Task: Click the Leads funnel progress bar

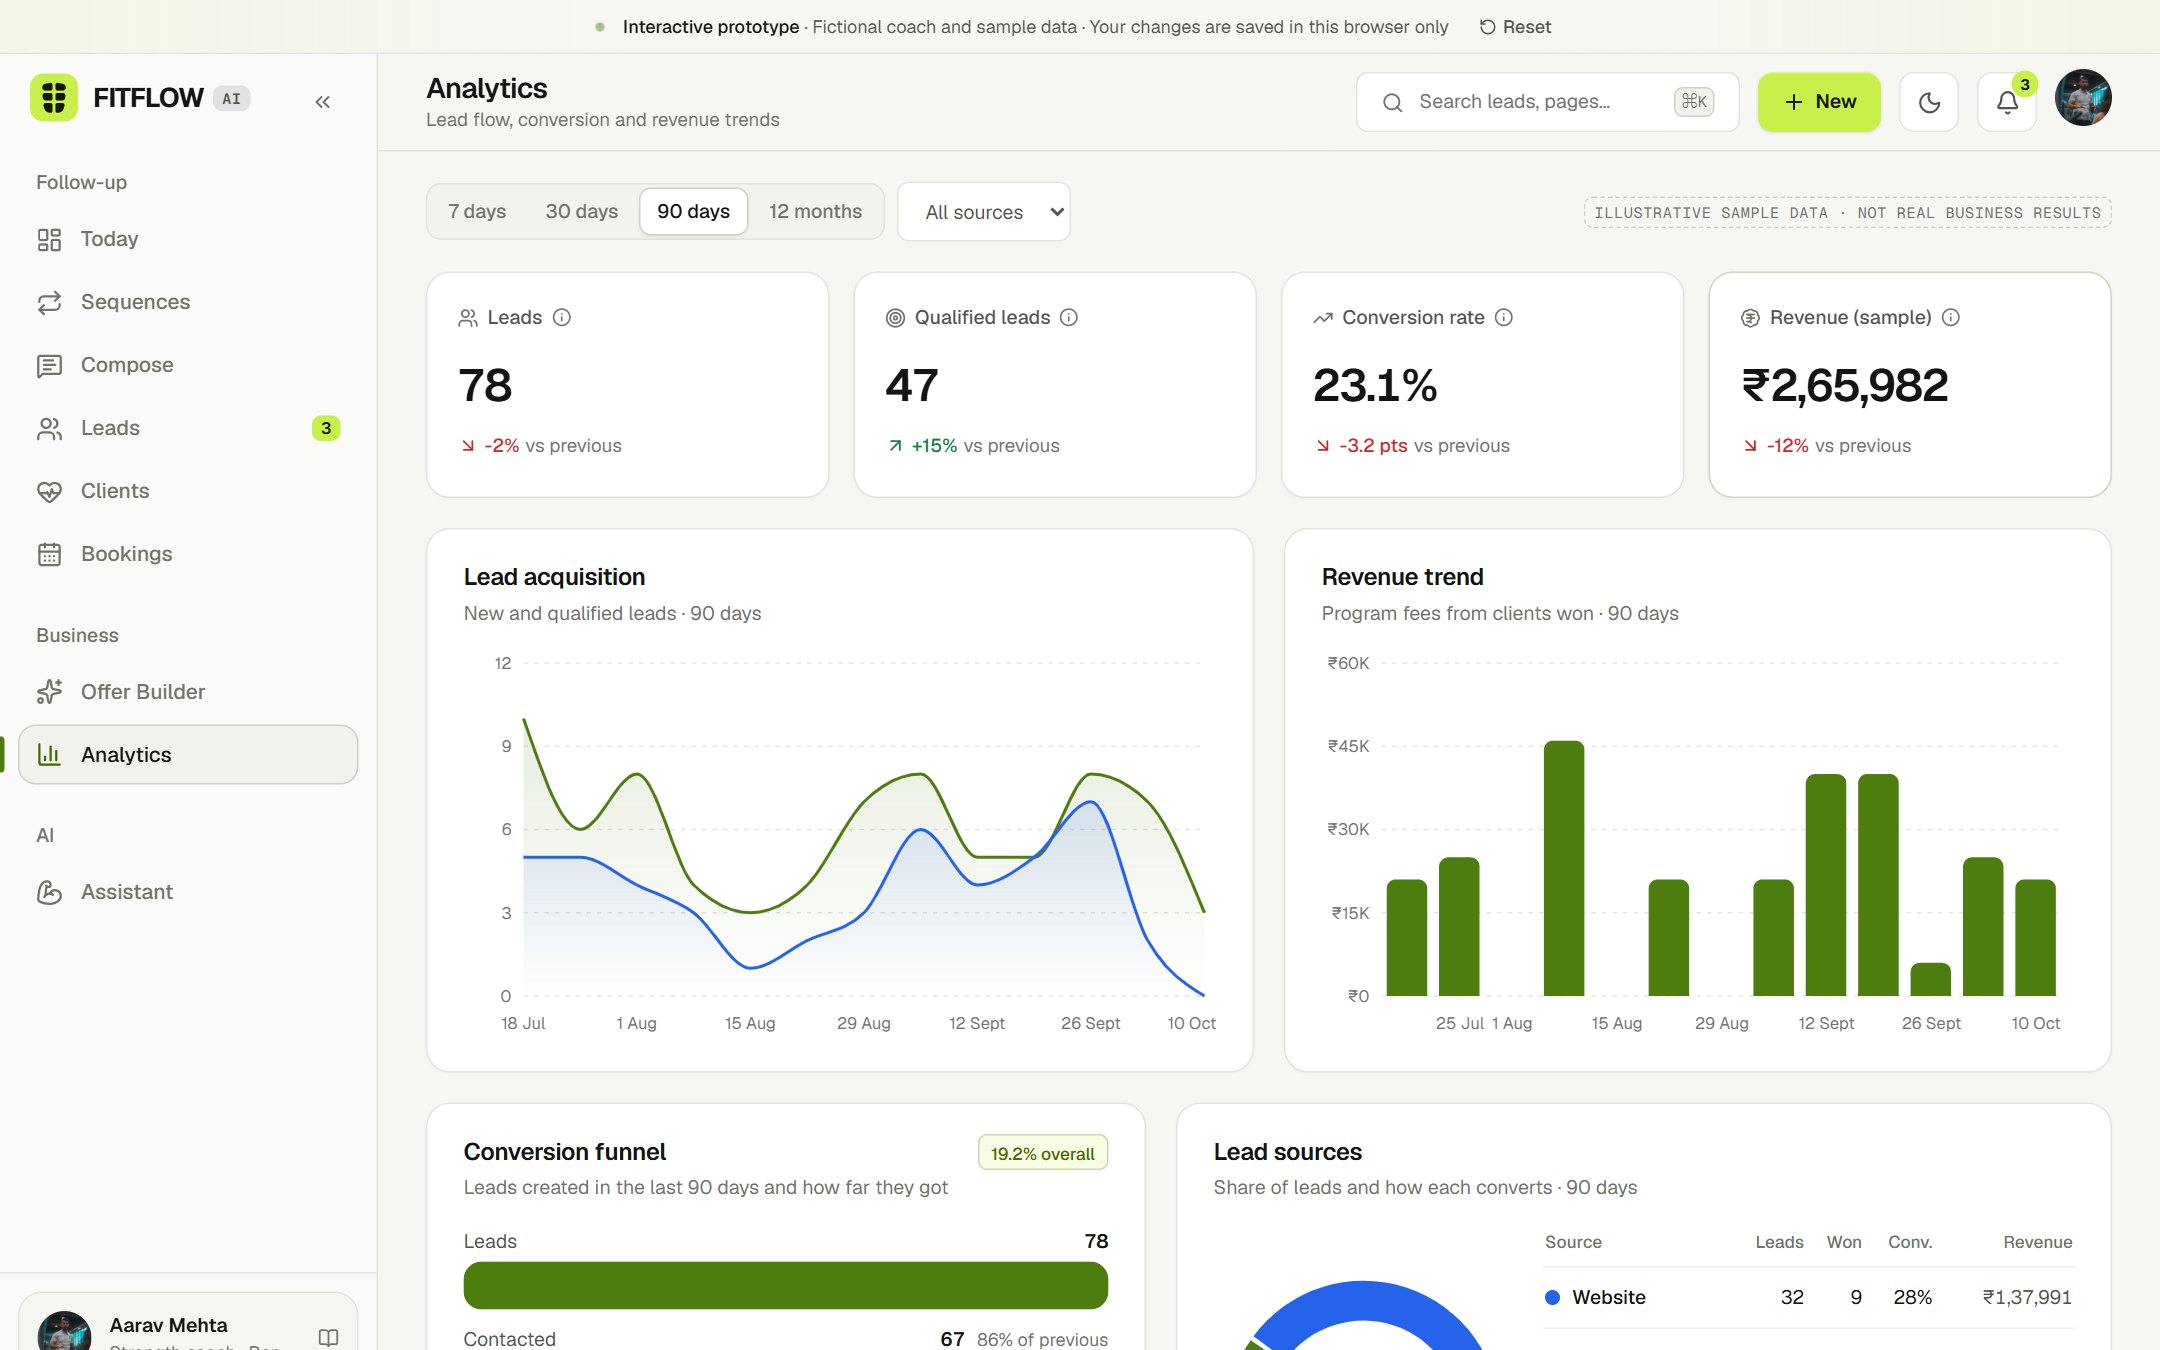Action: click(785, 1285)
